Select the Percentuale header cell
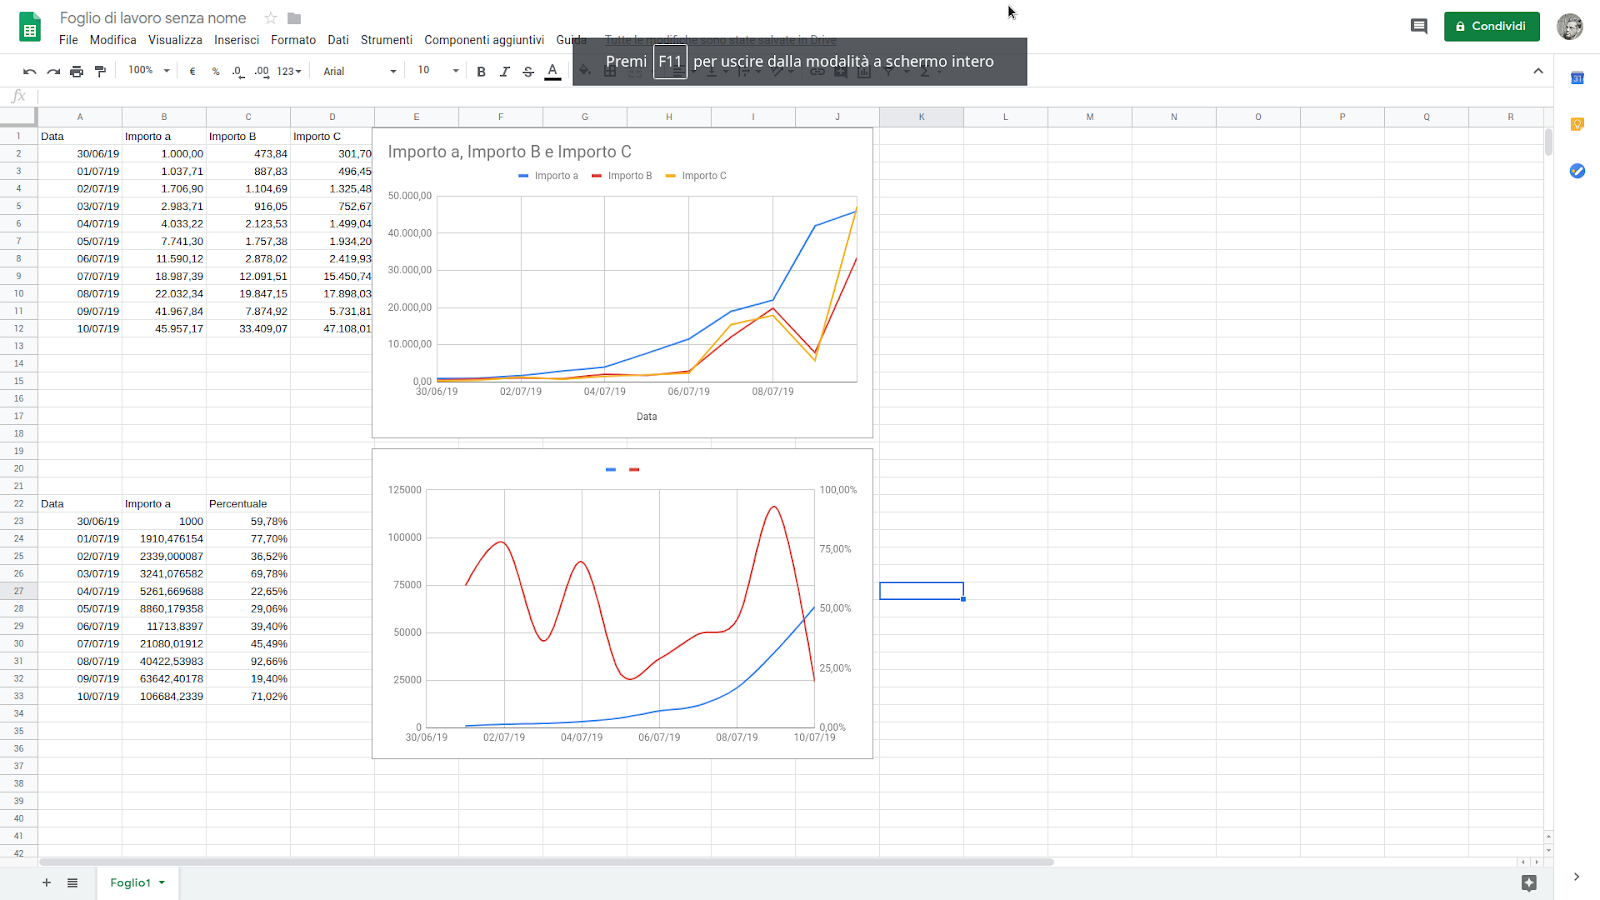 tap(248, 504)
